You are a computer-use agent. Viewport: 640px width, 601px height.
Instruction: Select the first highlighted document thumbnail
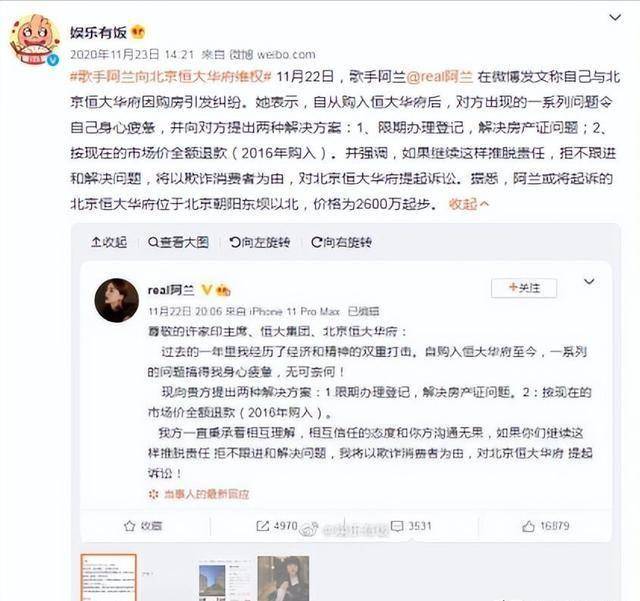tap(109, 577)
